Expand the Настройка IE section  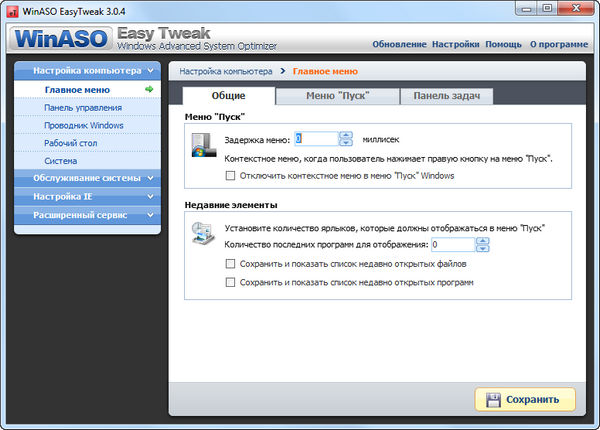149,196
